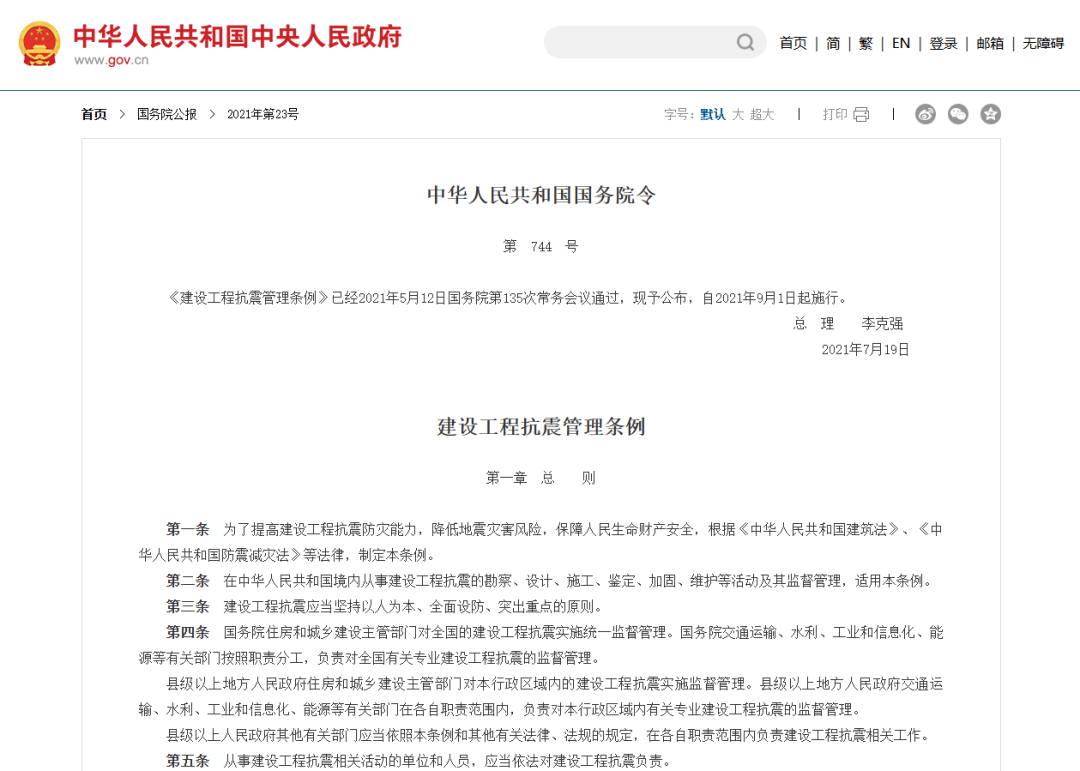Viewport: 1080px width, 771px height.
Task: Click the printer icon to print the decree
Action: (861, 114)
